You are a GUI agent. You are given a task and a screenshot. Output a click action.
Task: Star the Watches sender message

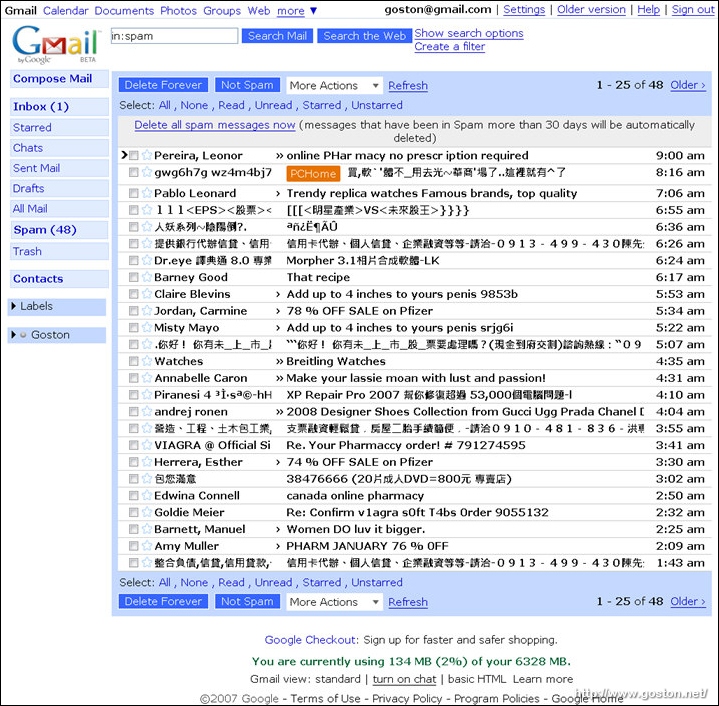point(147,361)
